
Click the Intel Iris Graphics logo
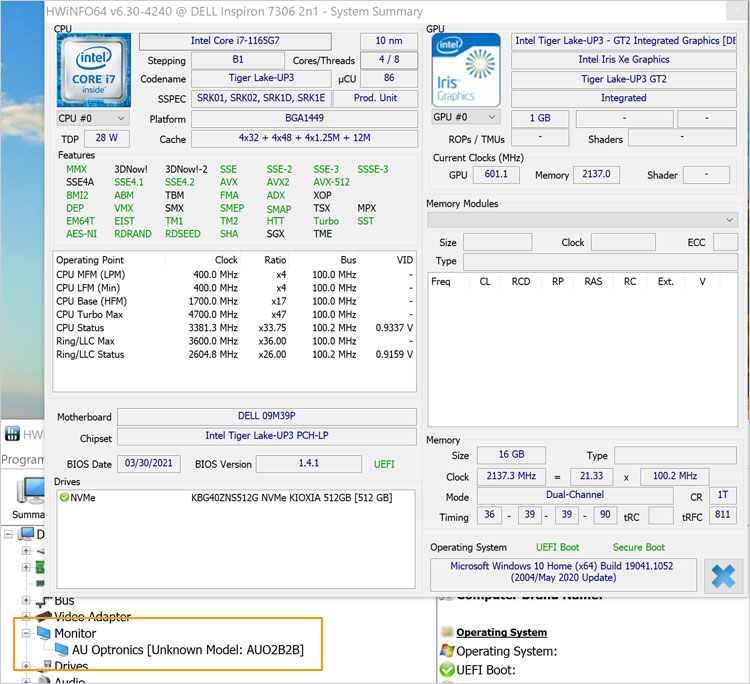[467, 69]
